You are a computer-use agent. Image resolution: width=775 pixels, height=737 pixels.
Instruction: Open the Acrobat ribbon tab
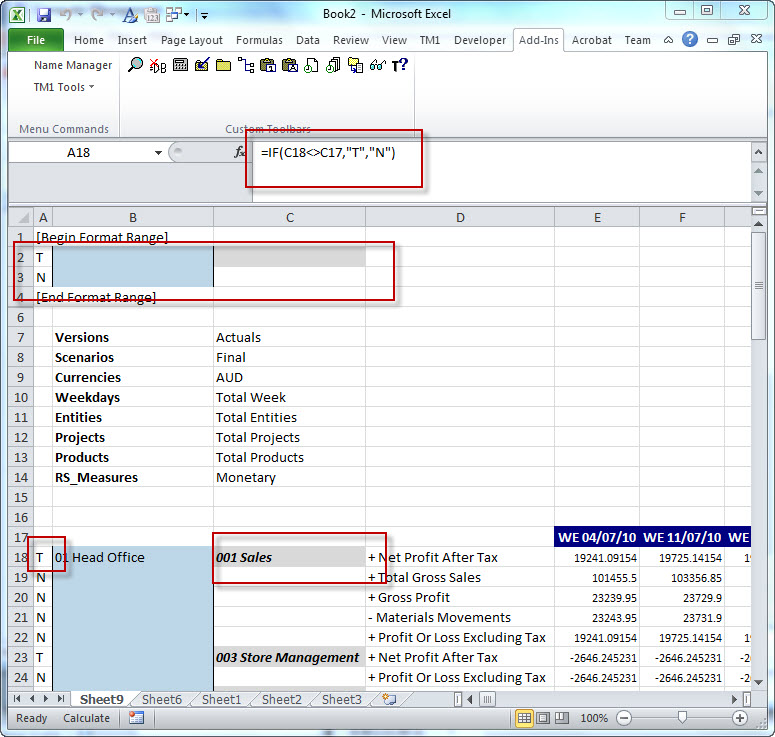[x=592, y=40]
